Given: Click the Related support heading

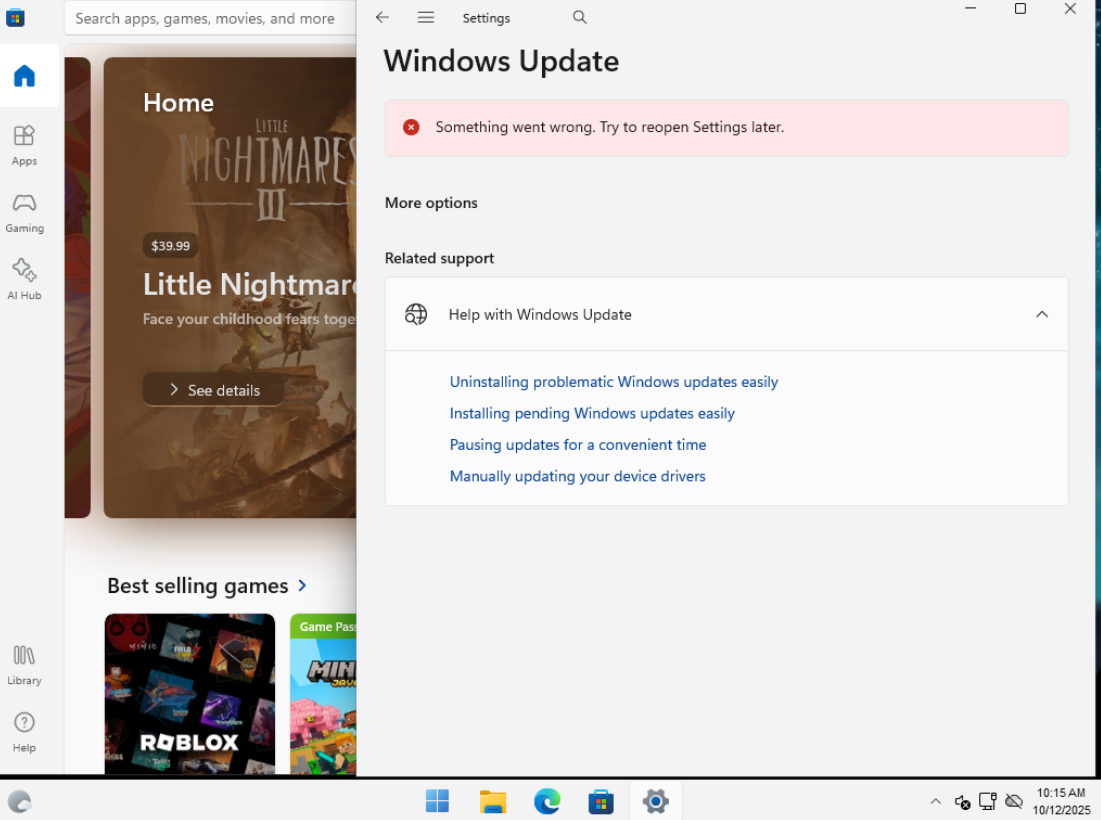Looking at the screenshot, I should (440, 258).
